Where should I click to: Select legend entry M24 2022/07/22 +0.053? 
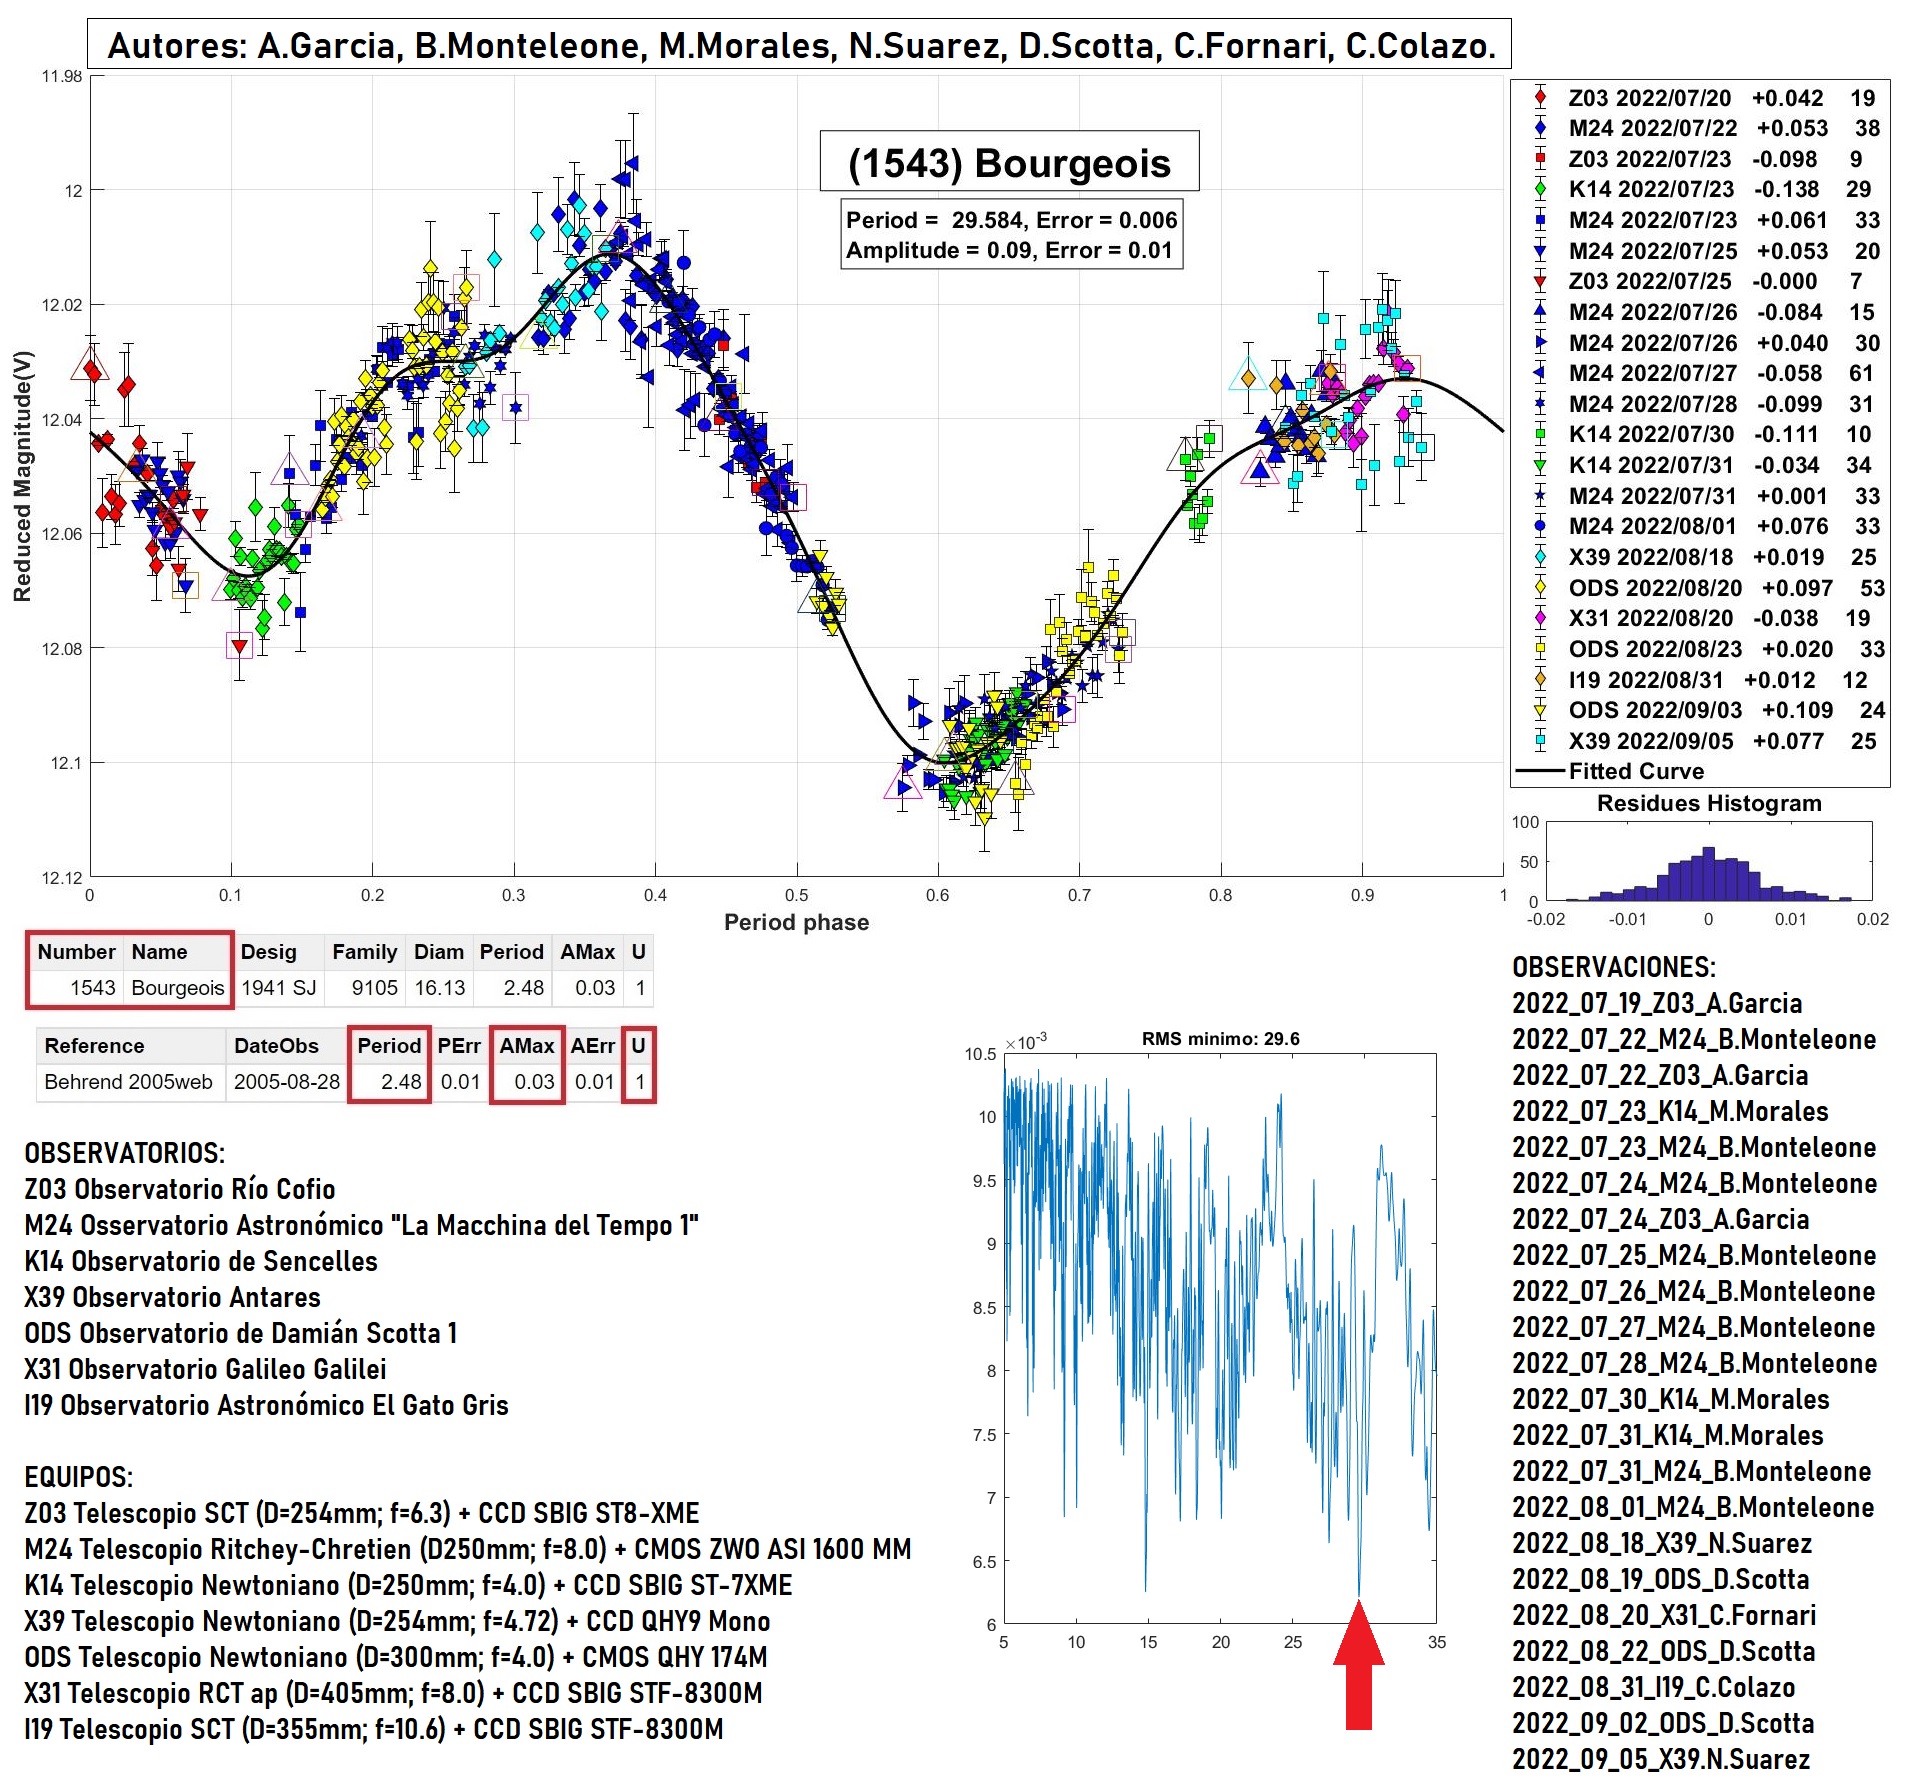pyautogui.click(x=1704, y=128)
